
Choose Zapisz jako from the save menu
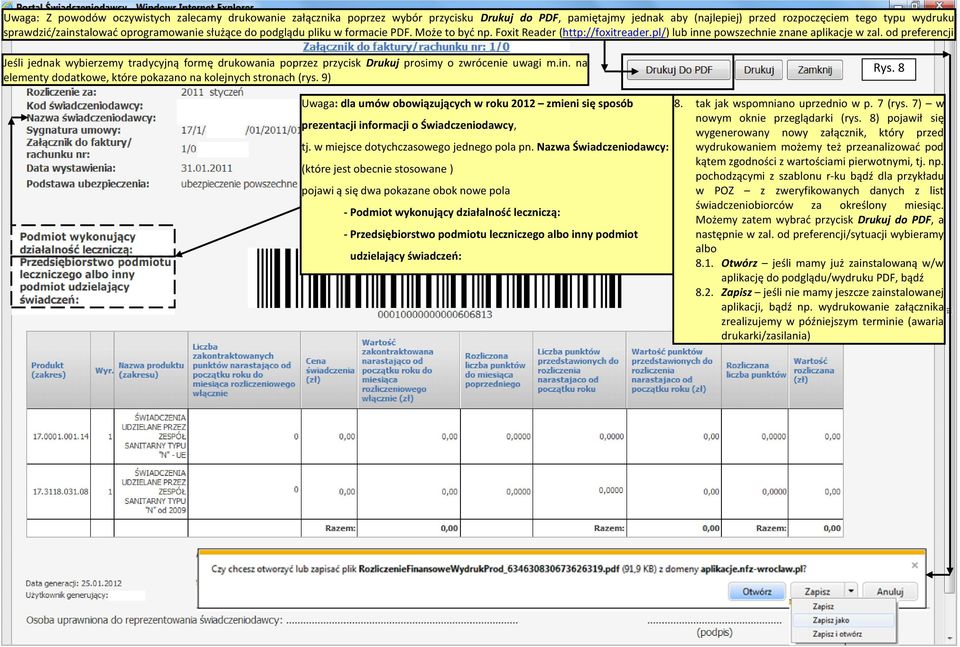[831, 620]
